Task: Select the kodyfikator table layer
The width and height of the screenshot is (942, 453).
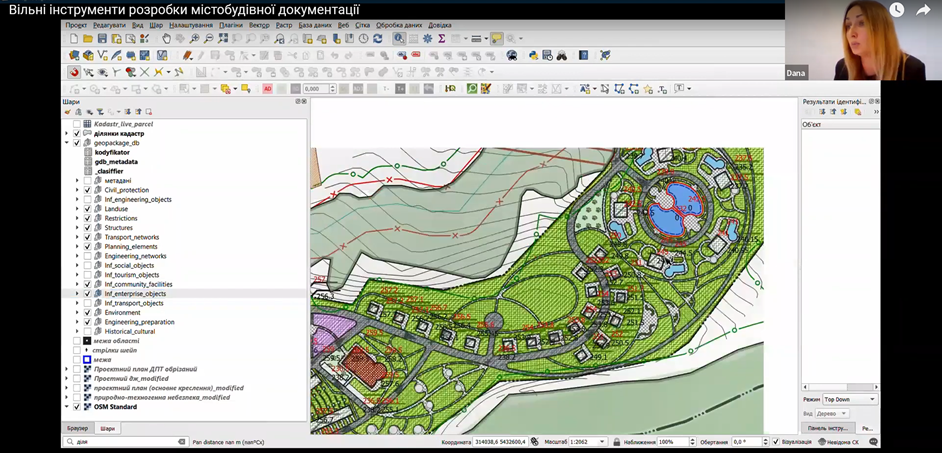Action: 112,153
